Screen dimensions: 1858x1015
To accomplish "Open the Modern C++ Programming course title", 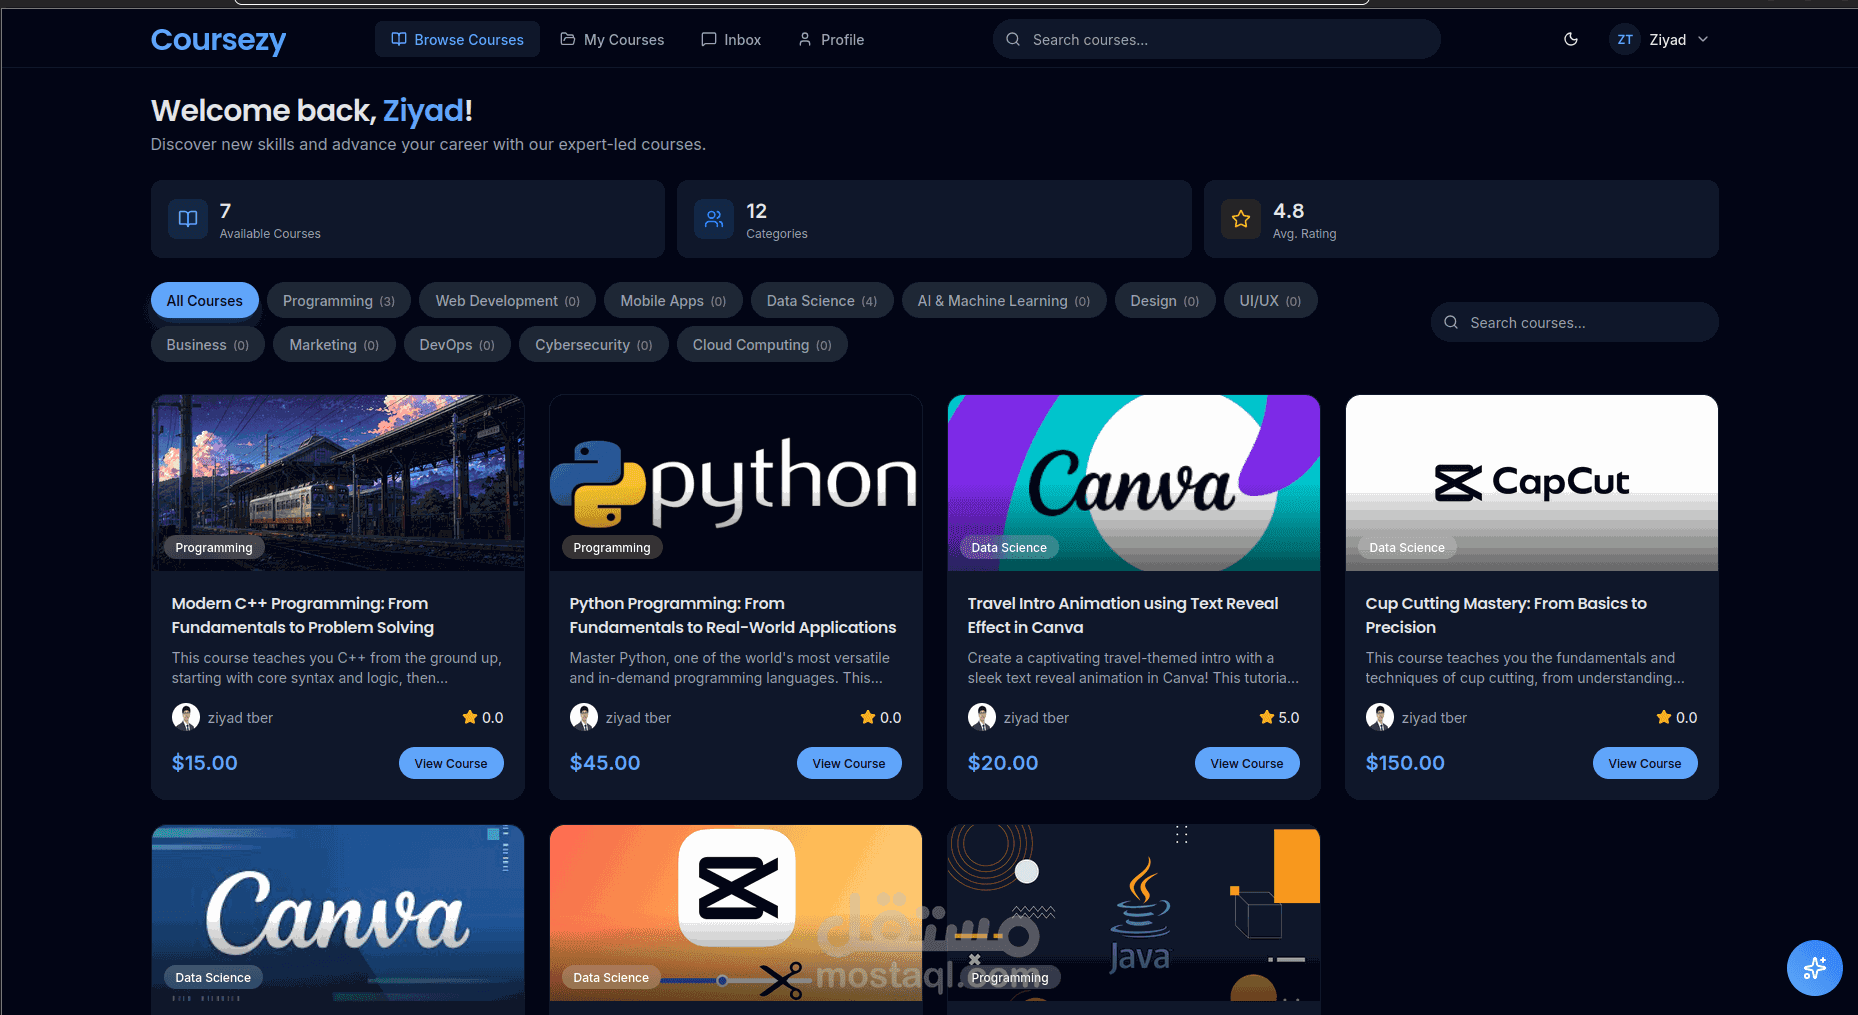I will [x=303, y=615].
